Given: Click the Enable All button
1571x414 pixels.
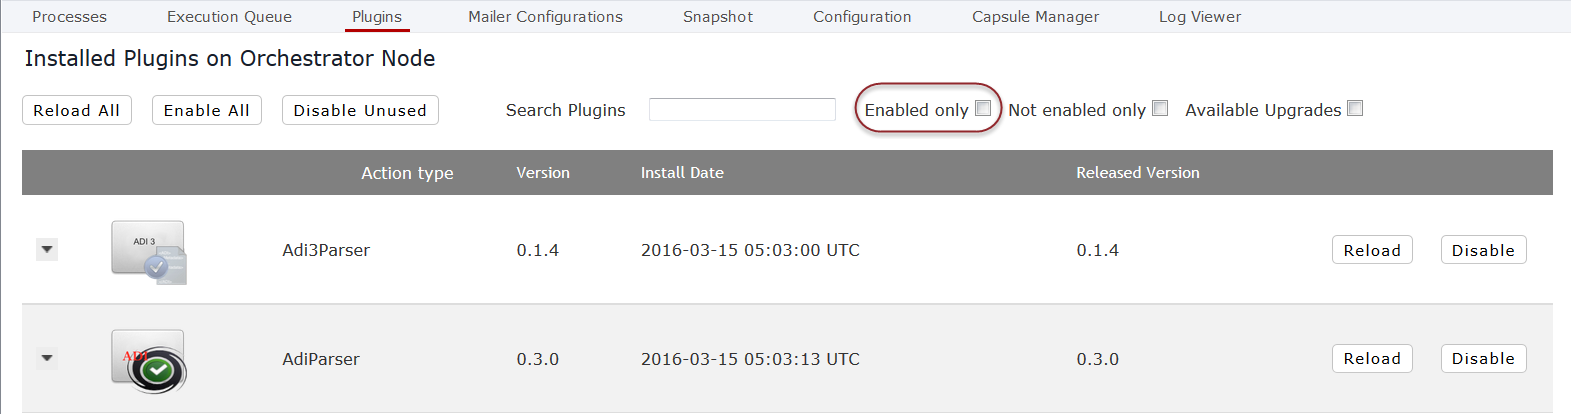Looking at the screenshot, I should coord(207,110).
